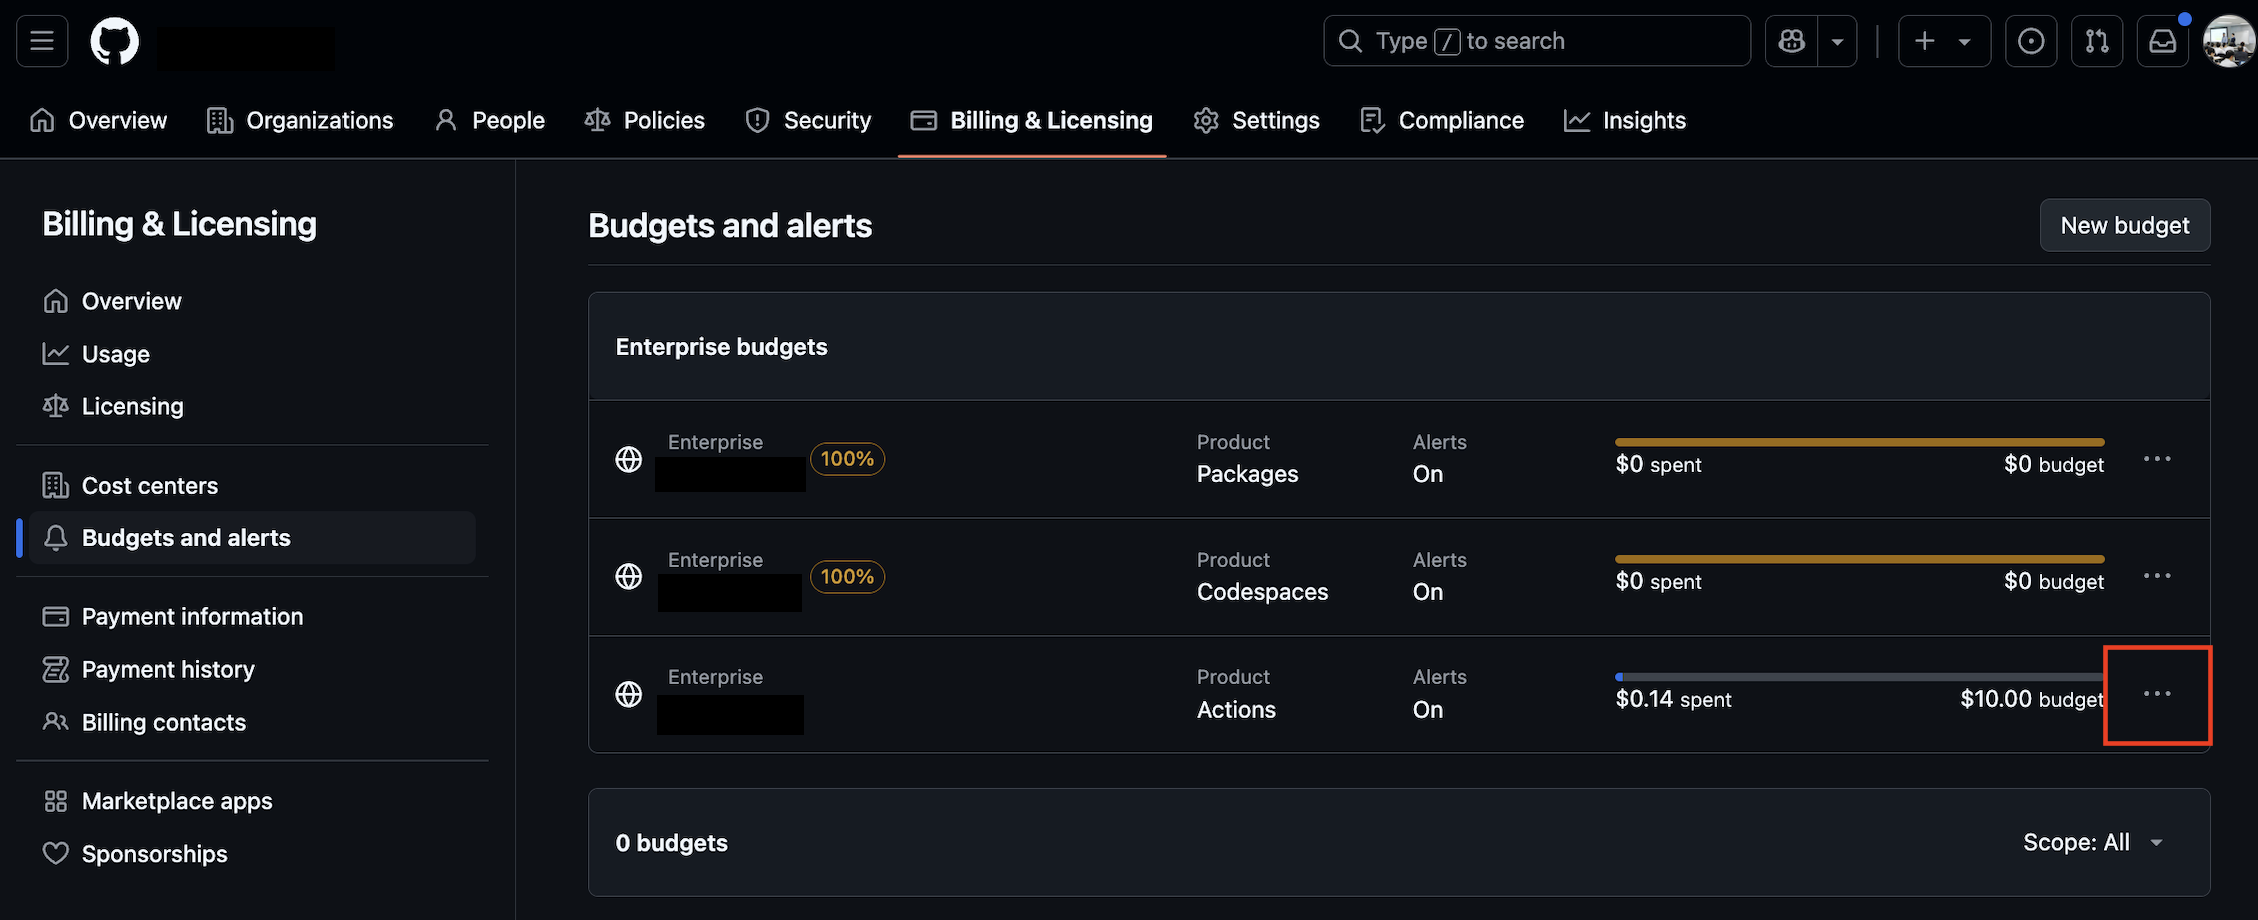Switch to the Compliance tab
The width and height of the screenshot is (2258, 920).
(1442, 121)
